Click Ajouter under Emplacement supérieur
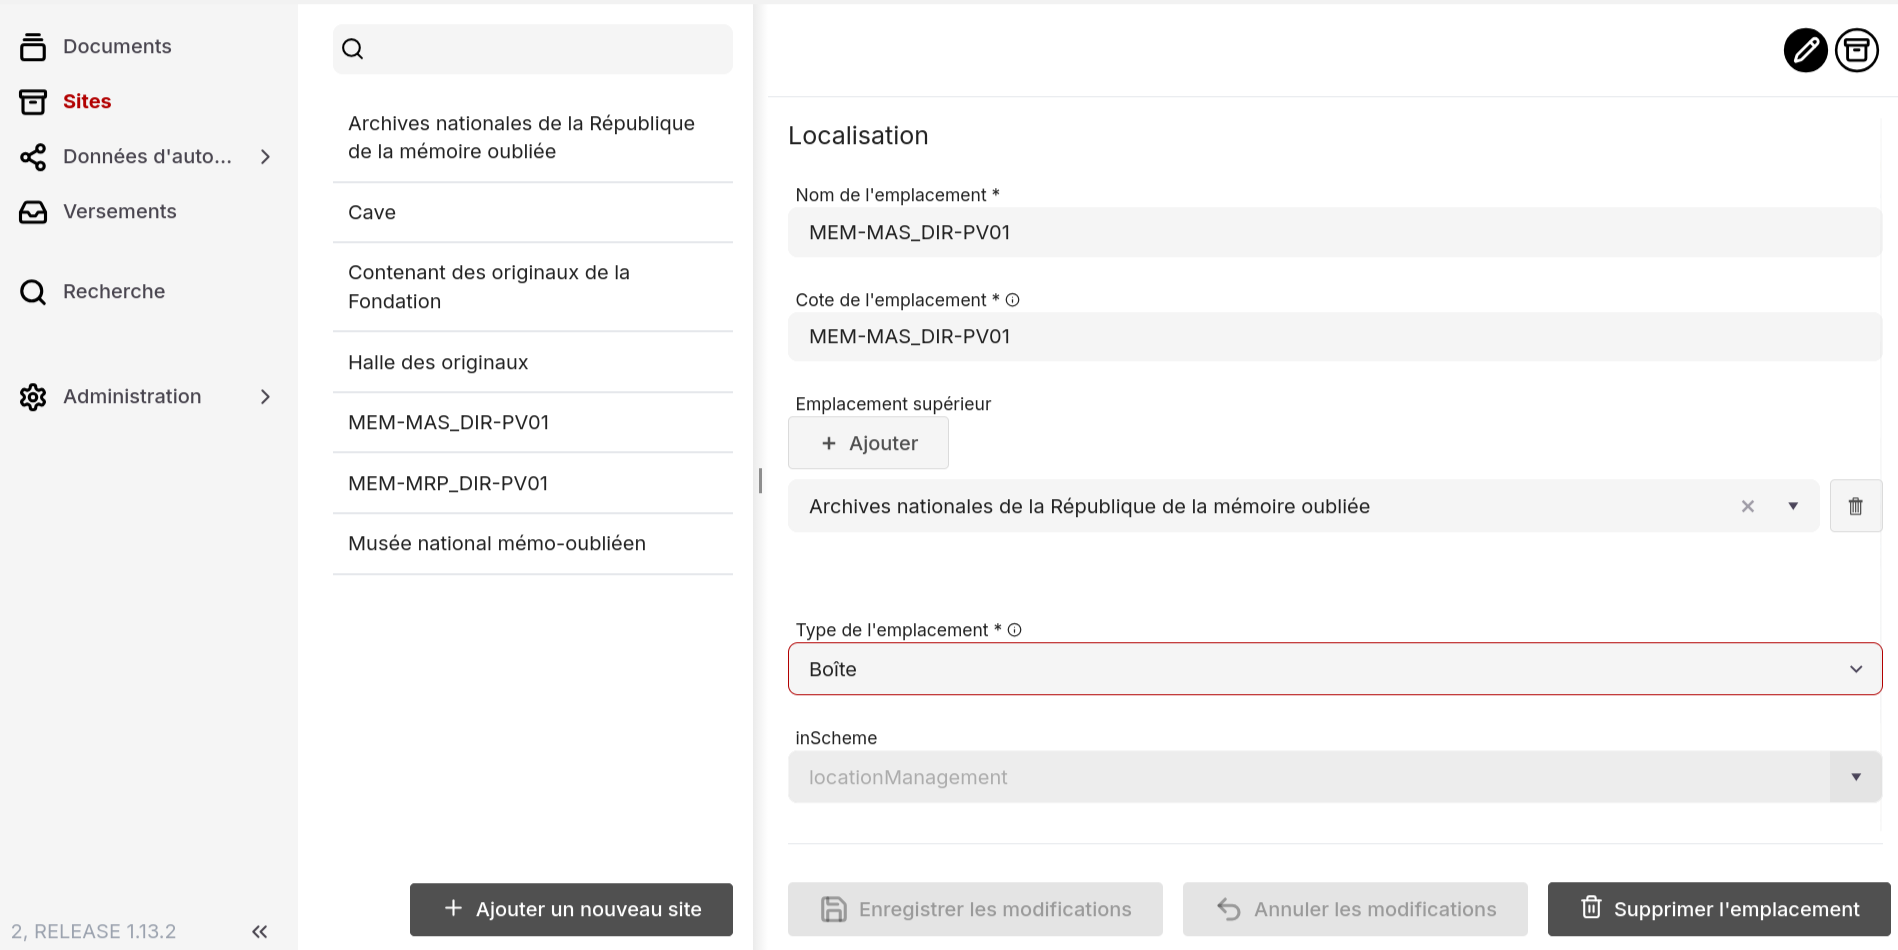This screenshot has width=1898, height=950. [867, 443]
